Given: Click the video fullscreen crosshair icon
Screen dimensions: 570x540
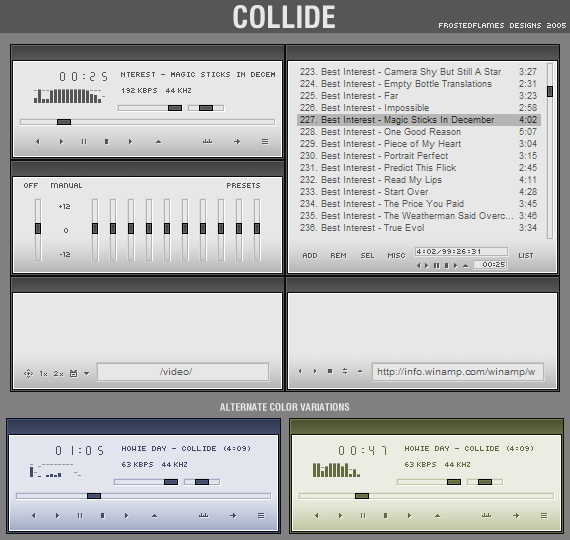Looking at the screenshot, I should [x=28, y=373].
